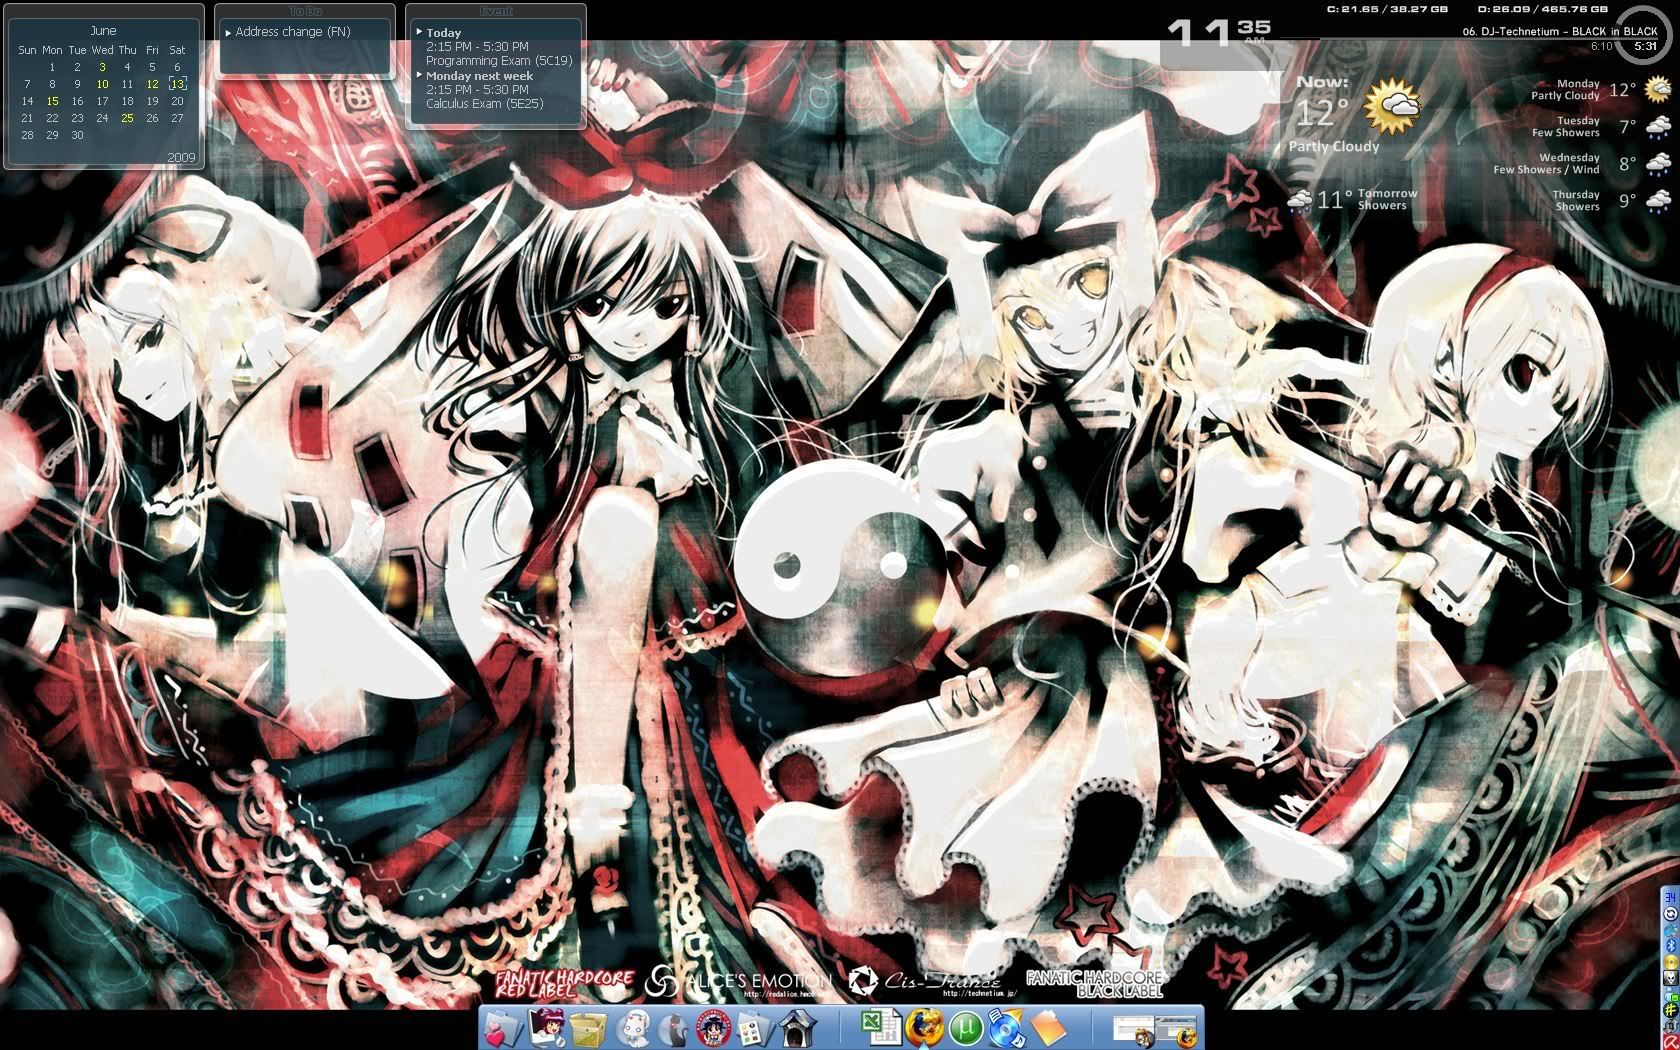Open the dog house dock icon
This screenshot has height=1050, width=1680.
797,1028
